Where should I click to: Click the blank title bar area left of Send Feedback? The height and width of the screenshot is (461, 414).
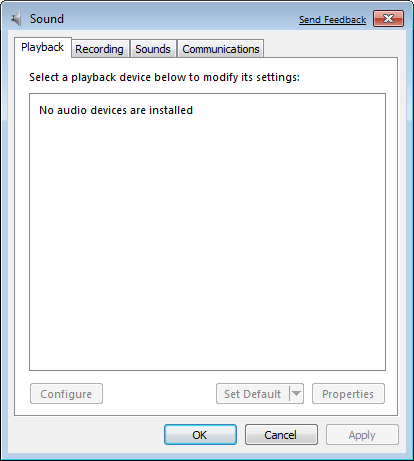click(x=180, y=19)
